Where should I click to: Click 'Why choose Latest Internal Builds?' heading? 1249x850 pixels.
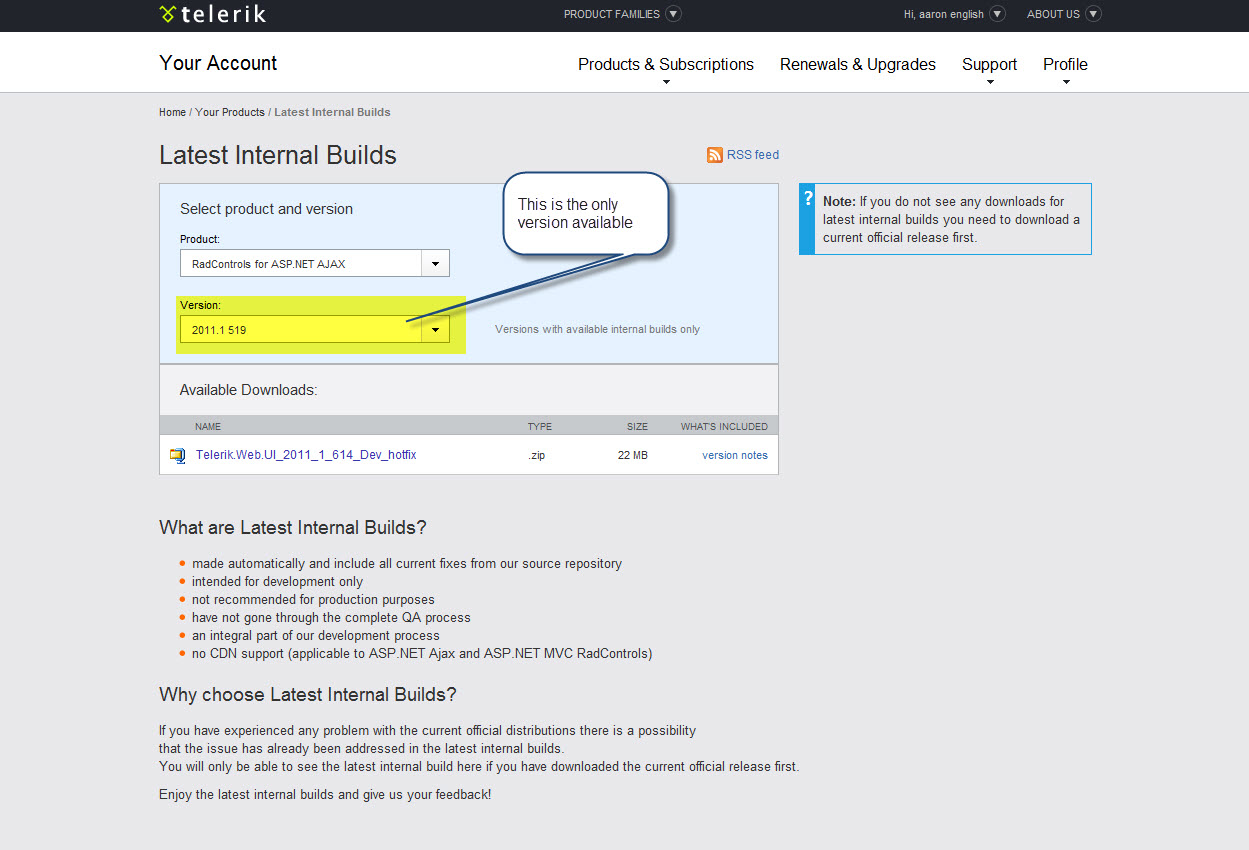click(x=308, y=694)
